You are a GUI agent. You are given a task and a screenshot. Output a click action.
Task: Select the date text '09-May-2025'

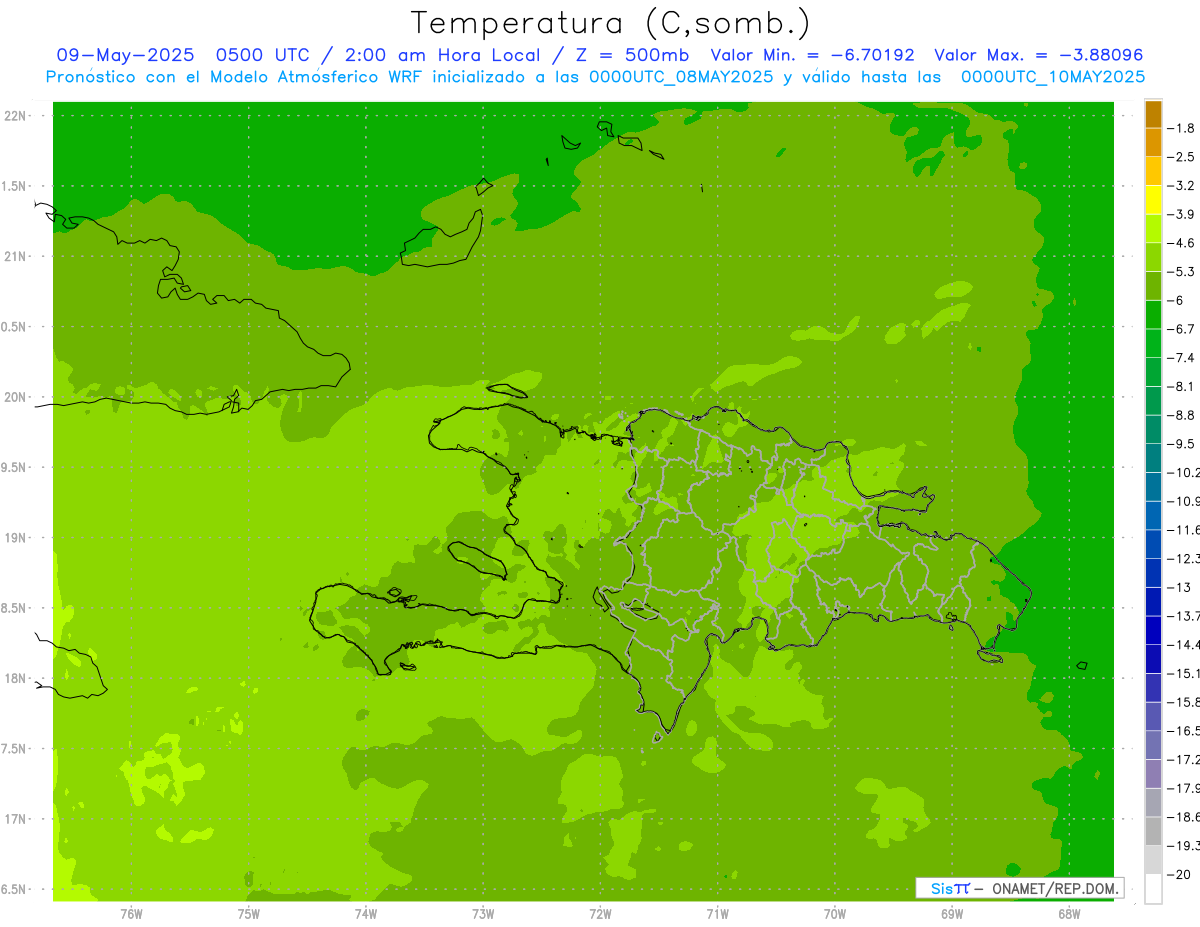click(x=125, y=55)
